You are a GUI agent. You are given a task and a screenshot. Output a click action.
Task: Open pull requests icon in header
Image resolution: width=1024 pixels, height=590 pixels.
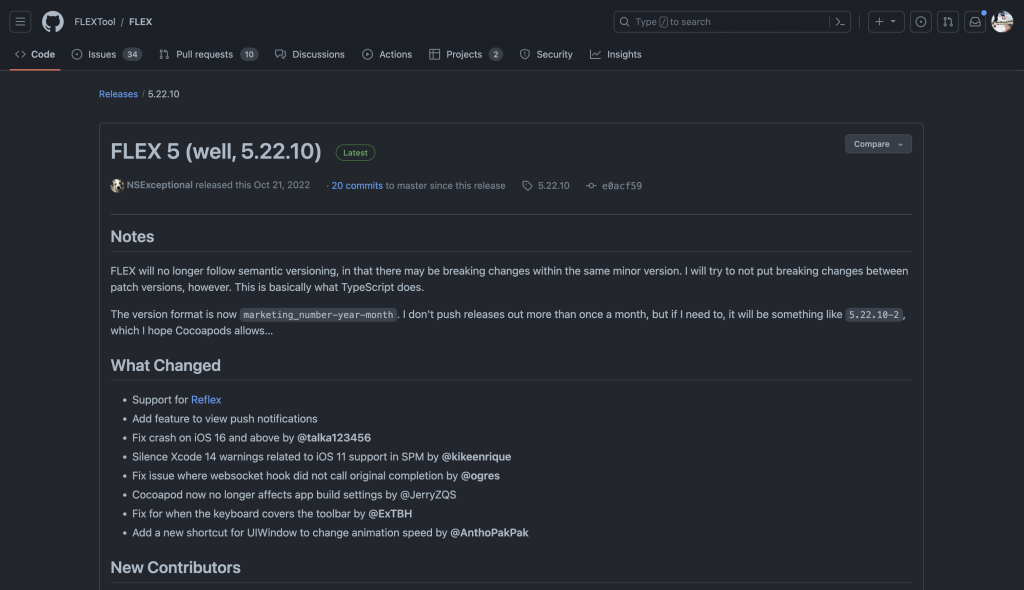[x=948, y=22]
